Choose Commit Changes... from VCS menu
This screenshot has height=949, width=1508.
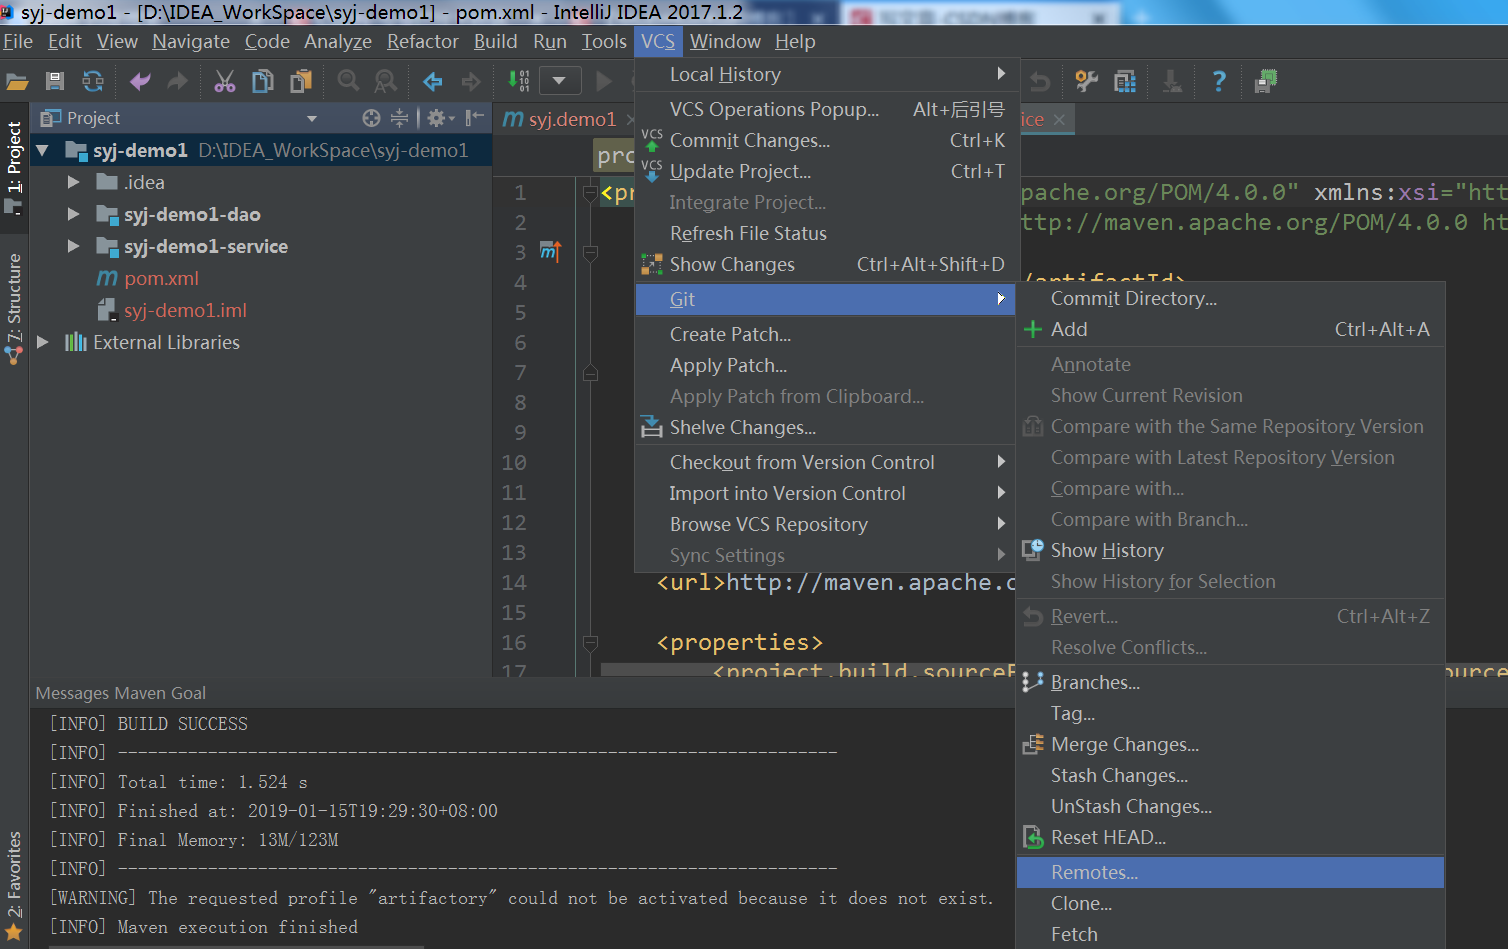click(826, 140)
